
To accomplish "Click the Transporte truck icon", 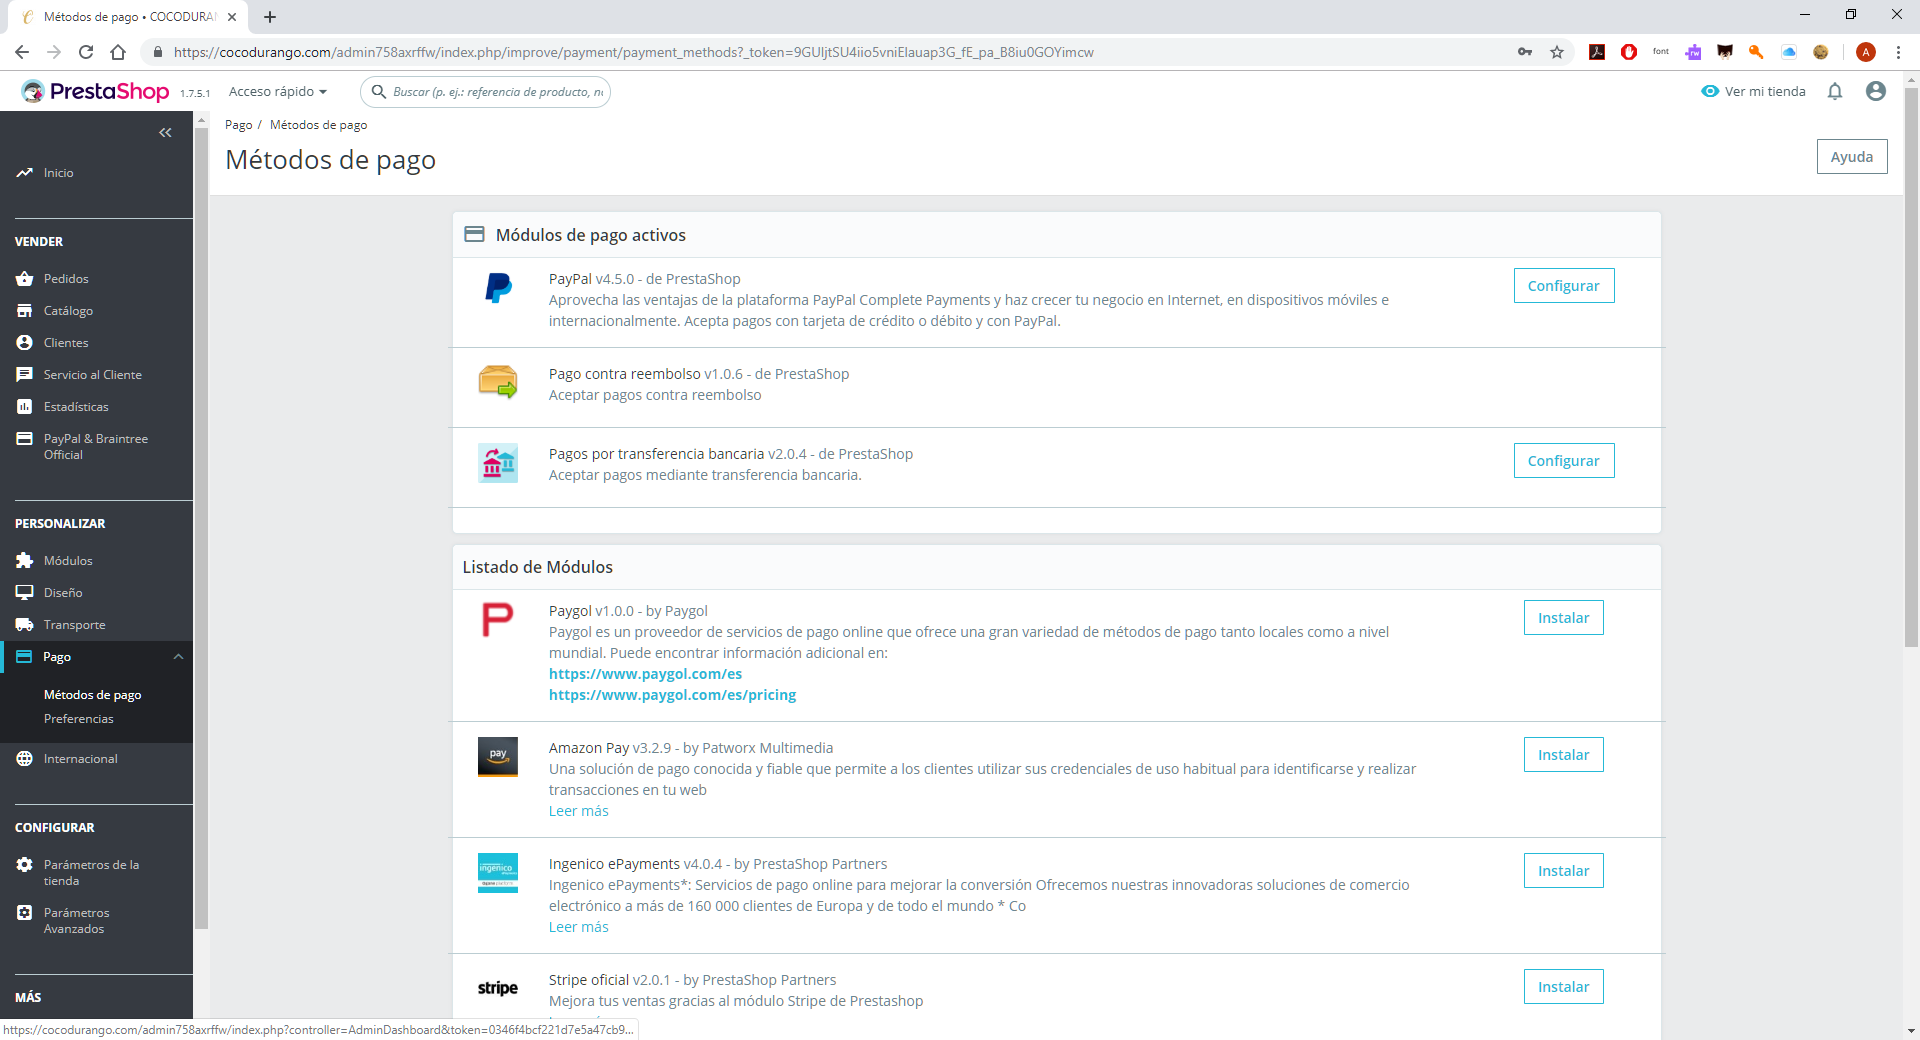I will click(25, 625).
